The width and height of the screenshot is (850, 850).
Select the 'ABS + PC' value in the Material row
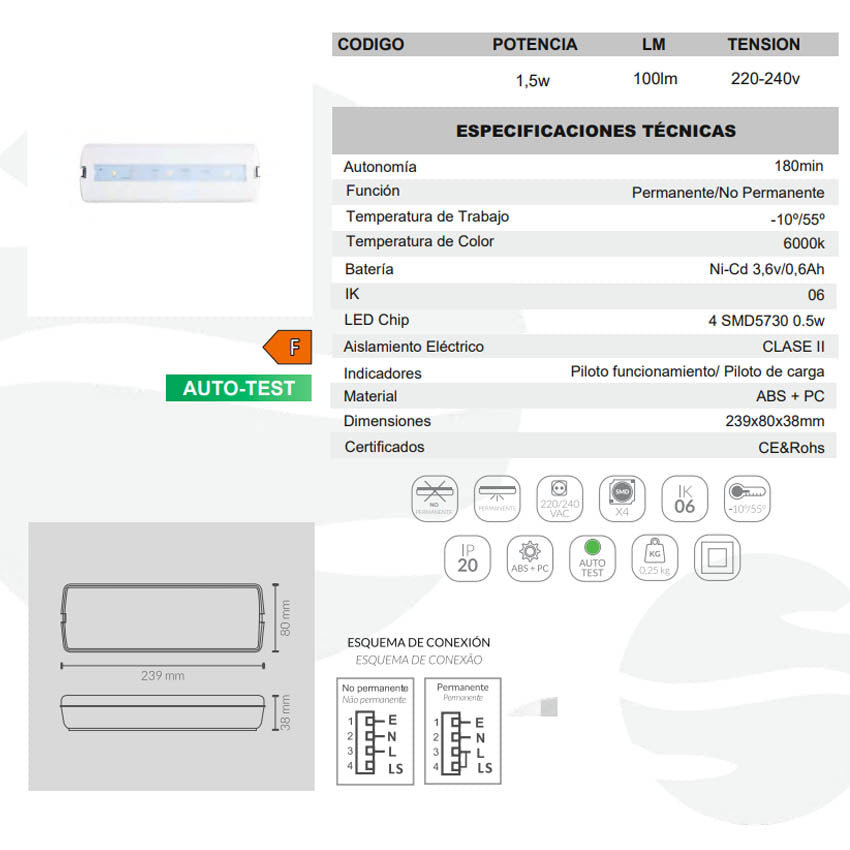tap(790, 396)
